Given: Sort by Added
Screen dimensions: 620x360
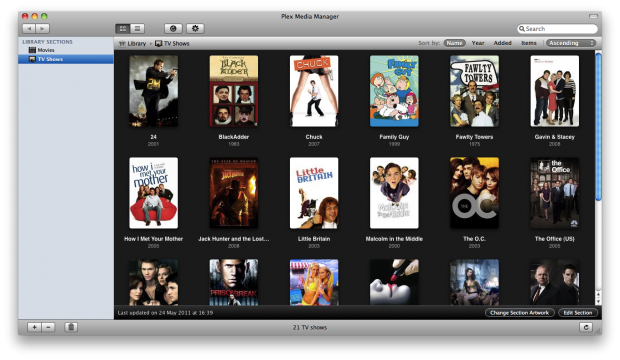Looking at the screenshot, I should tap(503, 43).
